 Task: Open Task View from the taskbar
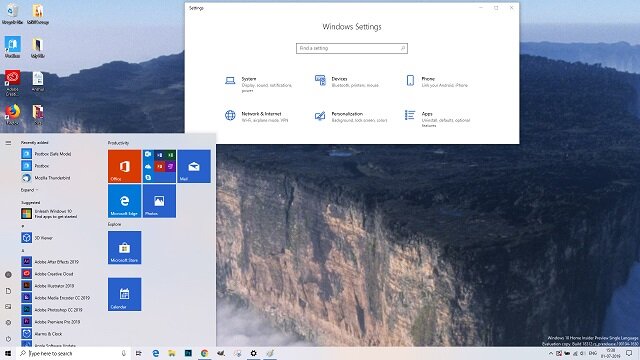point(138,353)
